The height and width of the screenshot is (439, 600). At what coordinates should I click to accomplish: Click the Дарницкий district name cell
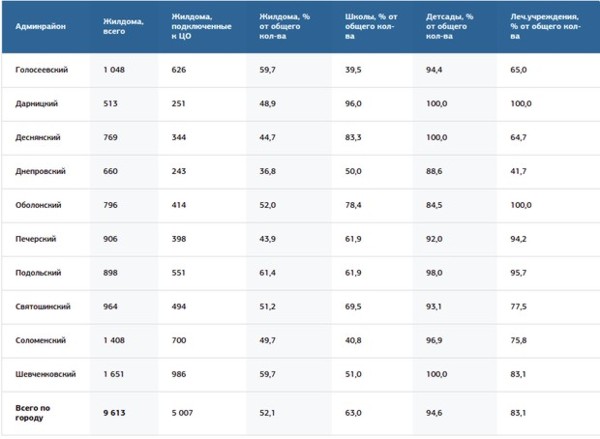(x=36, y=104)
